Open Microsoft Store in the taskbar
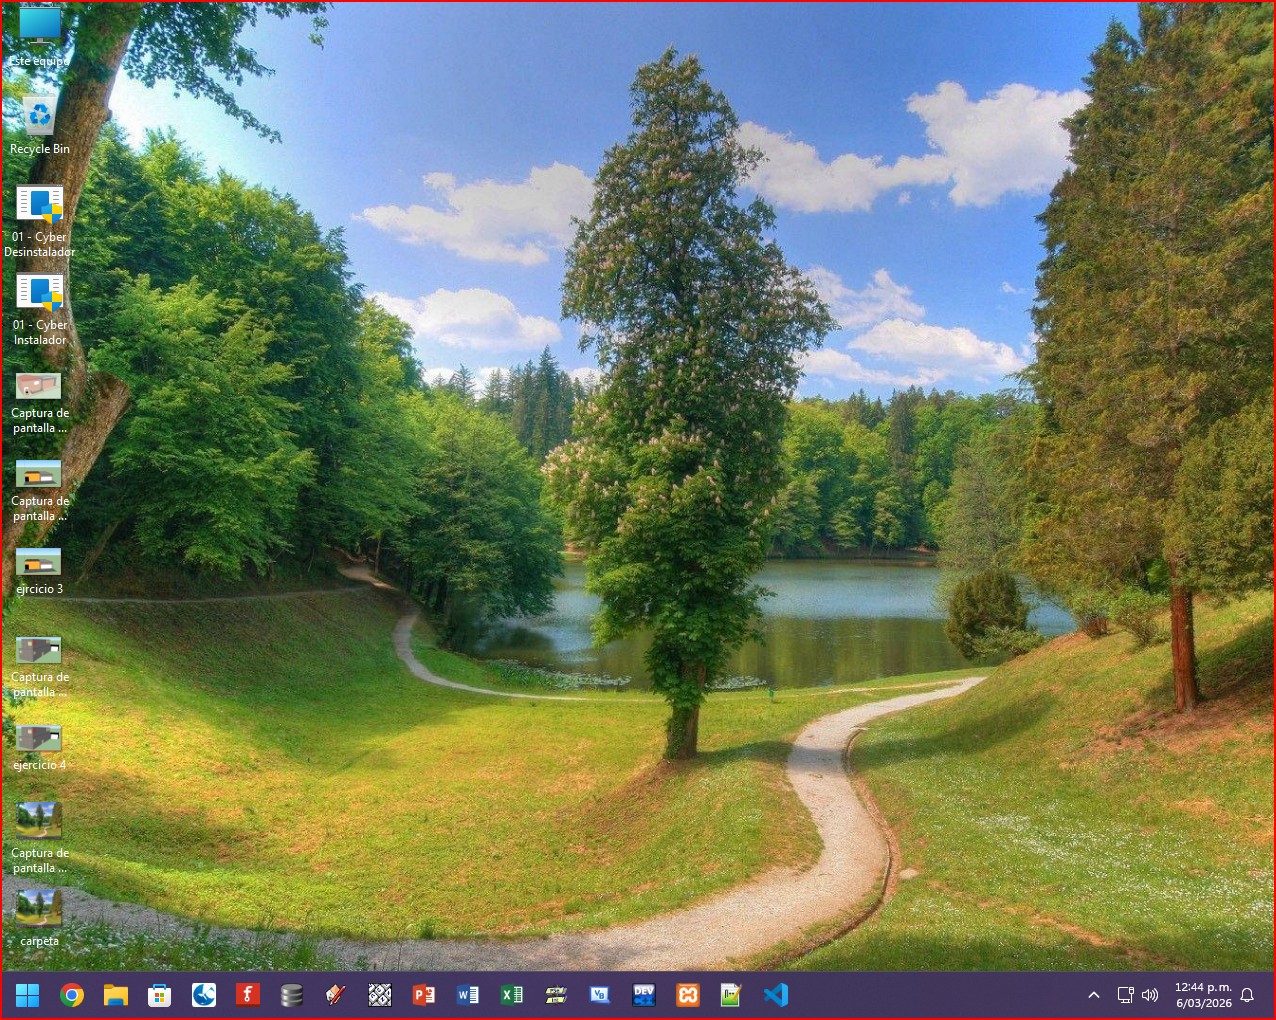The image size is (1276, 1020). (x=160, y=995)
